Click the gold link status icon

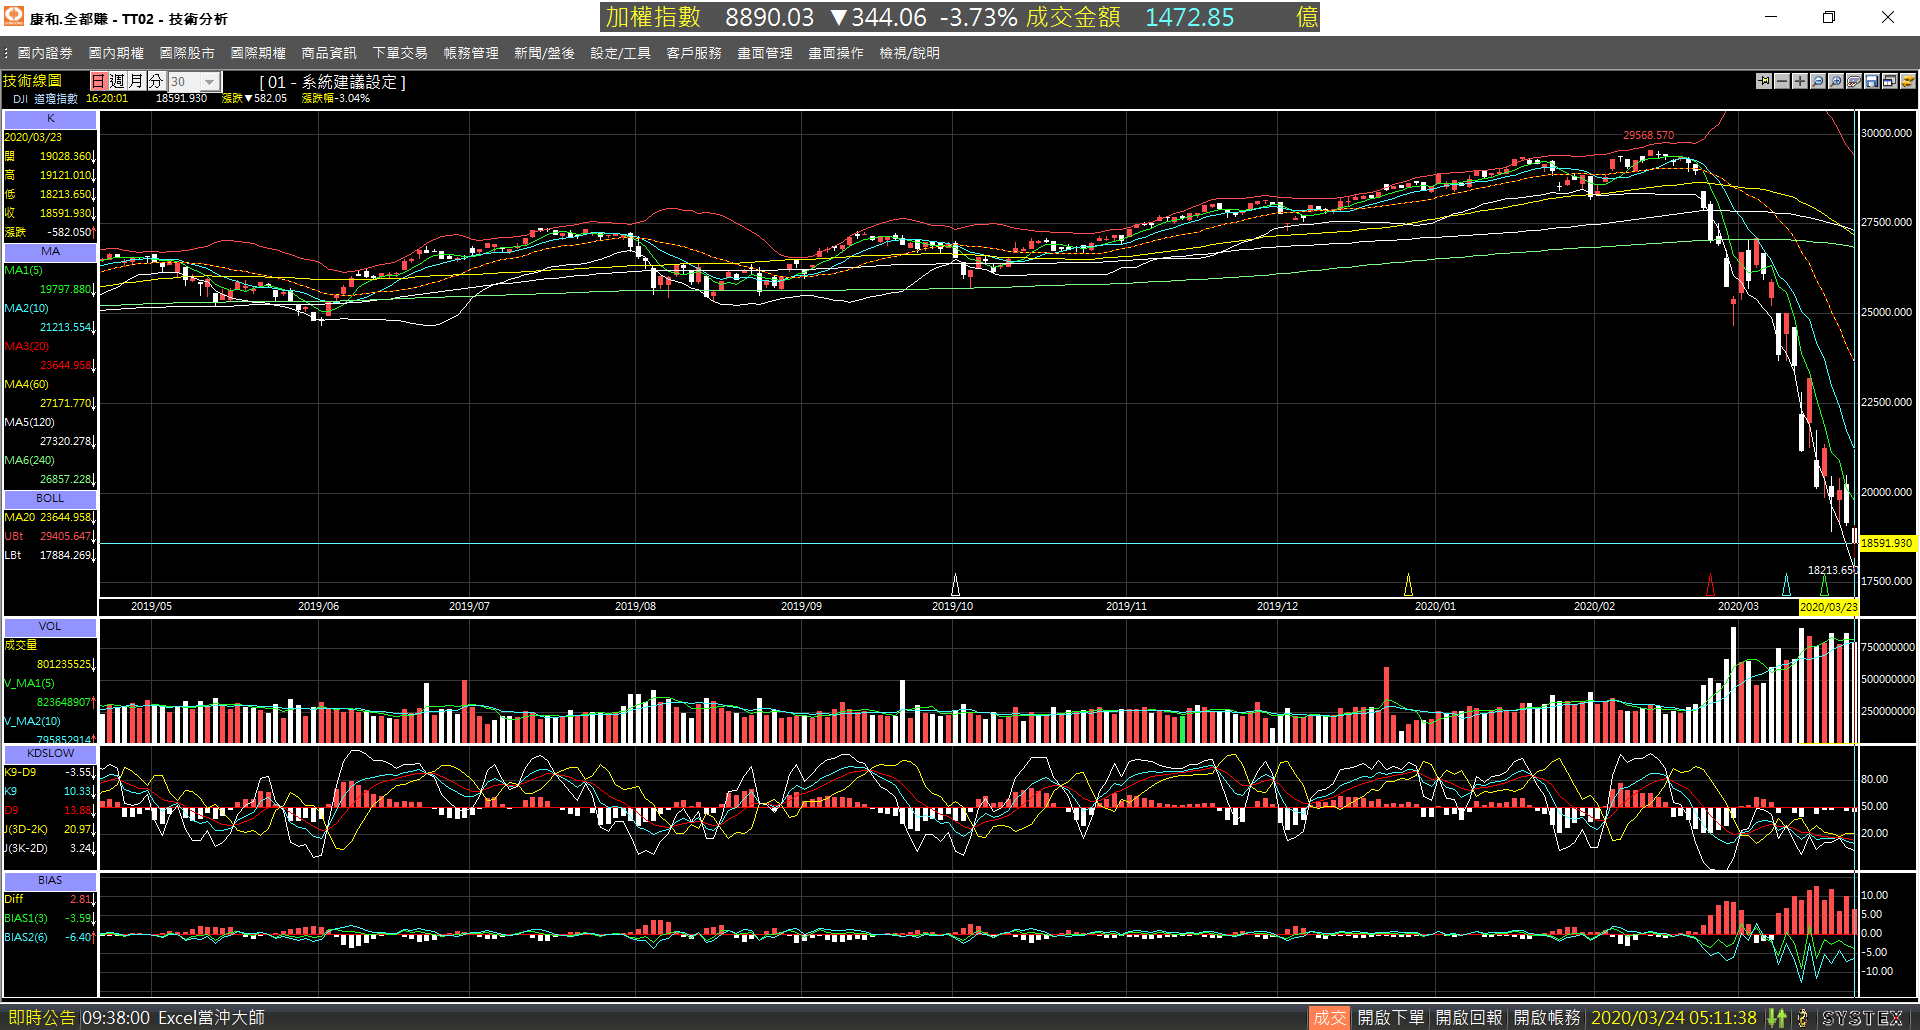1802,1018
